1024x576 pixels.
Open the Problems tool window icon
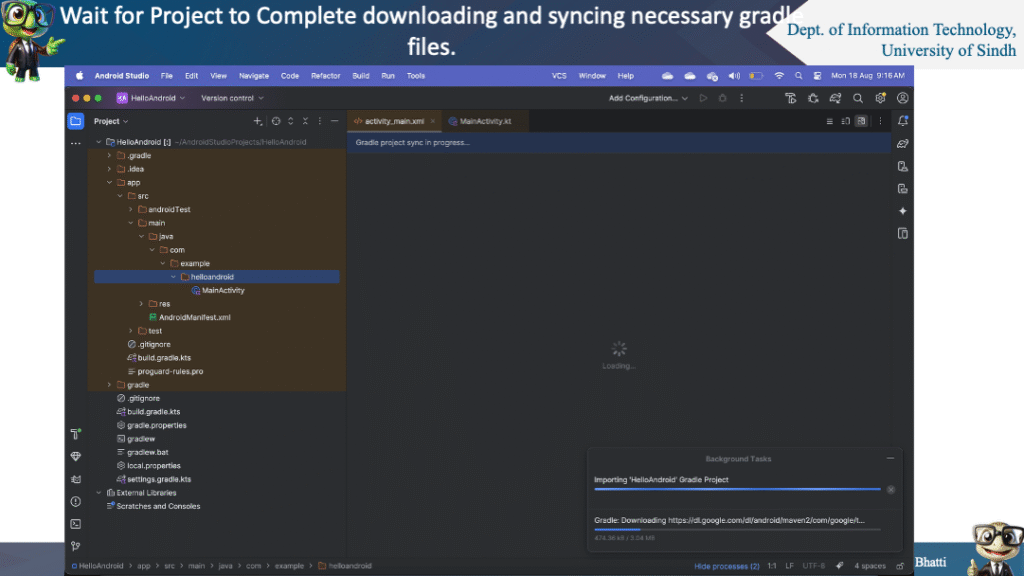[x=76, y=501]
